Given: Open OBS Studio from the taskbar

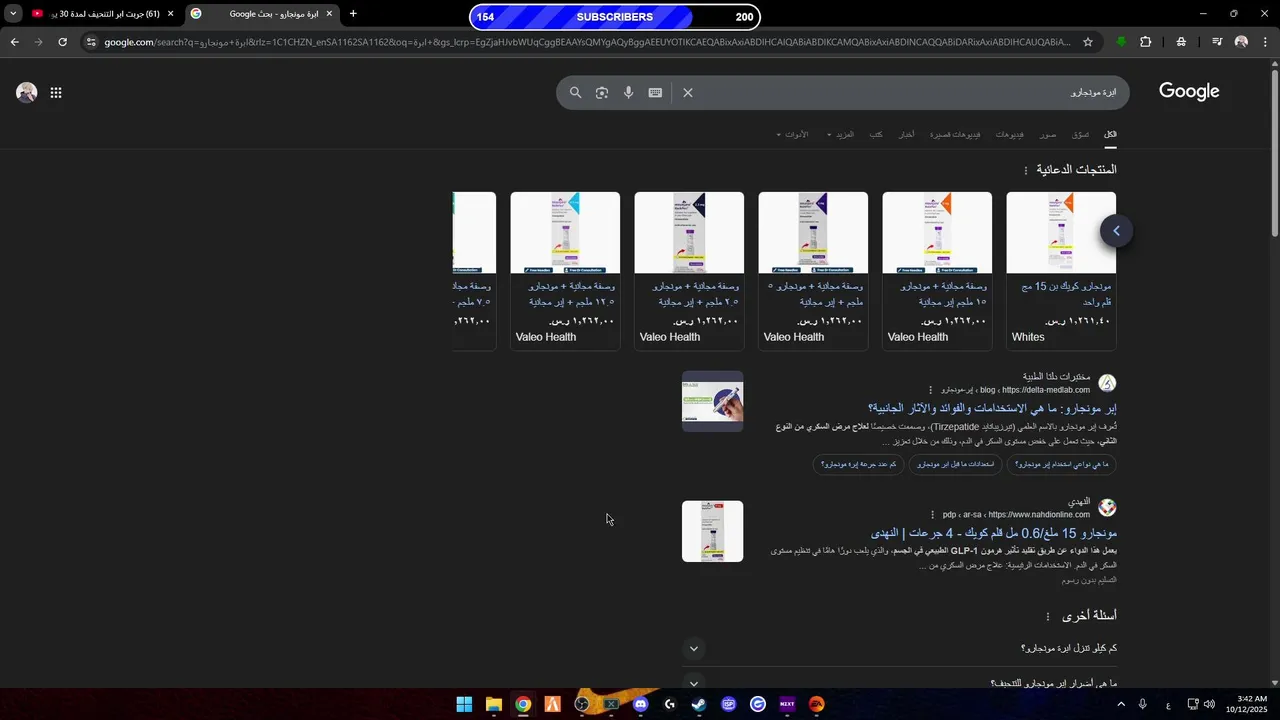Looking at the screenshot, I should click(x=582, y=704).
